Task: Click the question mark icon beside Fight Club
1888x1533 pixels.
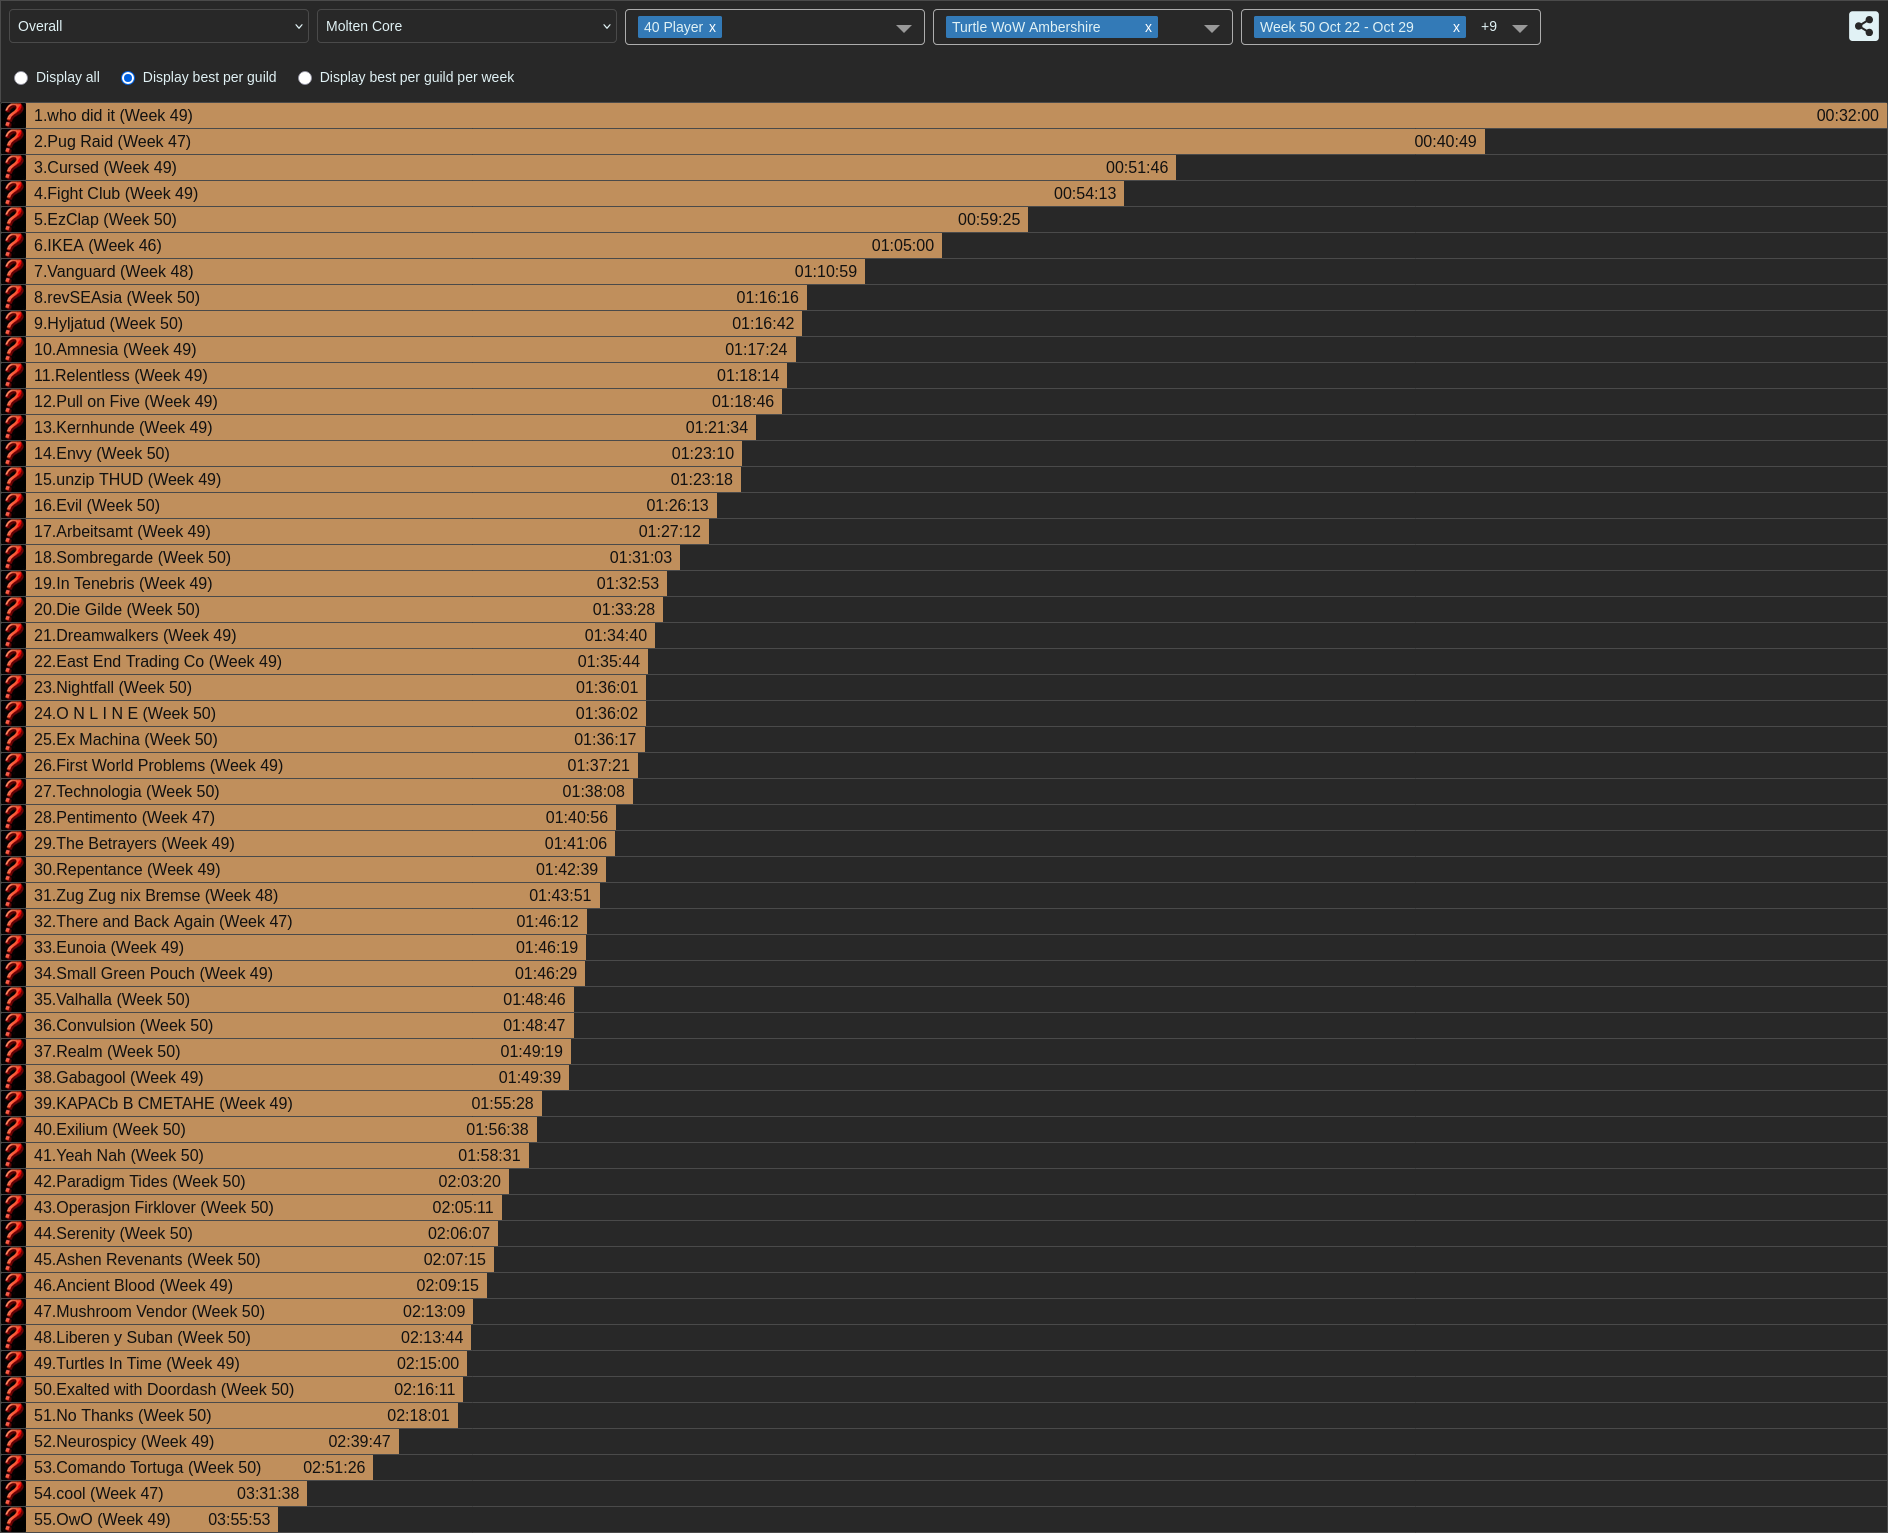Action: pyautogui.click(x=13, y=193)
